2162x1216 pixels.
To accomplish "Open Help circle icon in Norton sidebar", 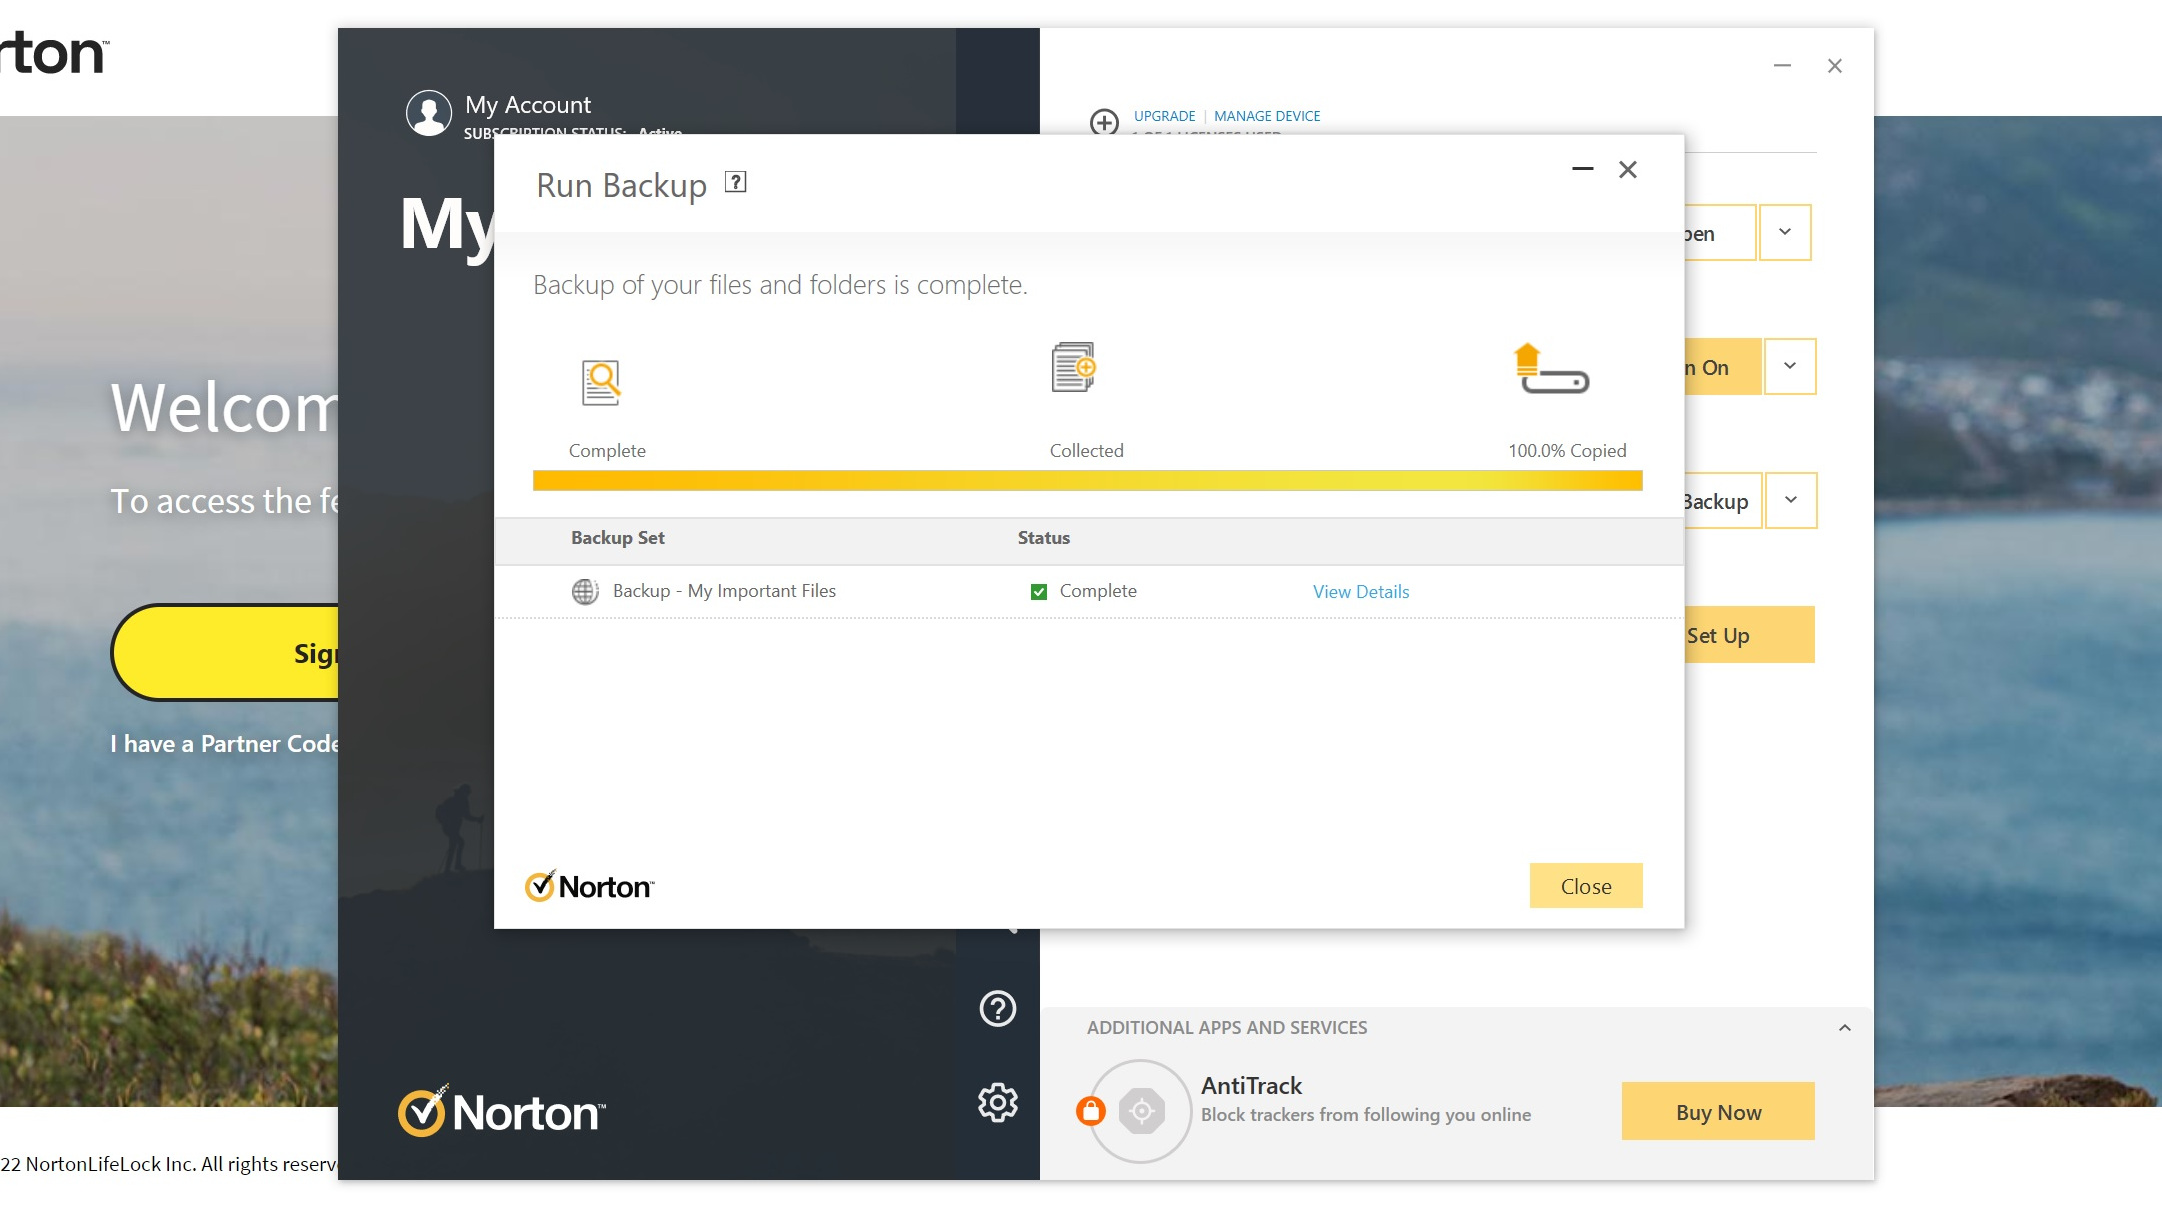I will point(998,1008).
